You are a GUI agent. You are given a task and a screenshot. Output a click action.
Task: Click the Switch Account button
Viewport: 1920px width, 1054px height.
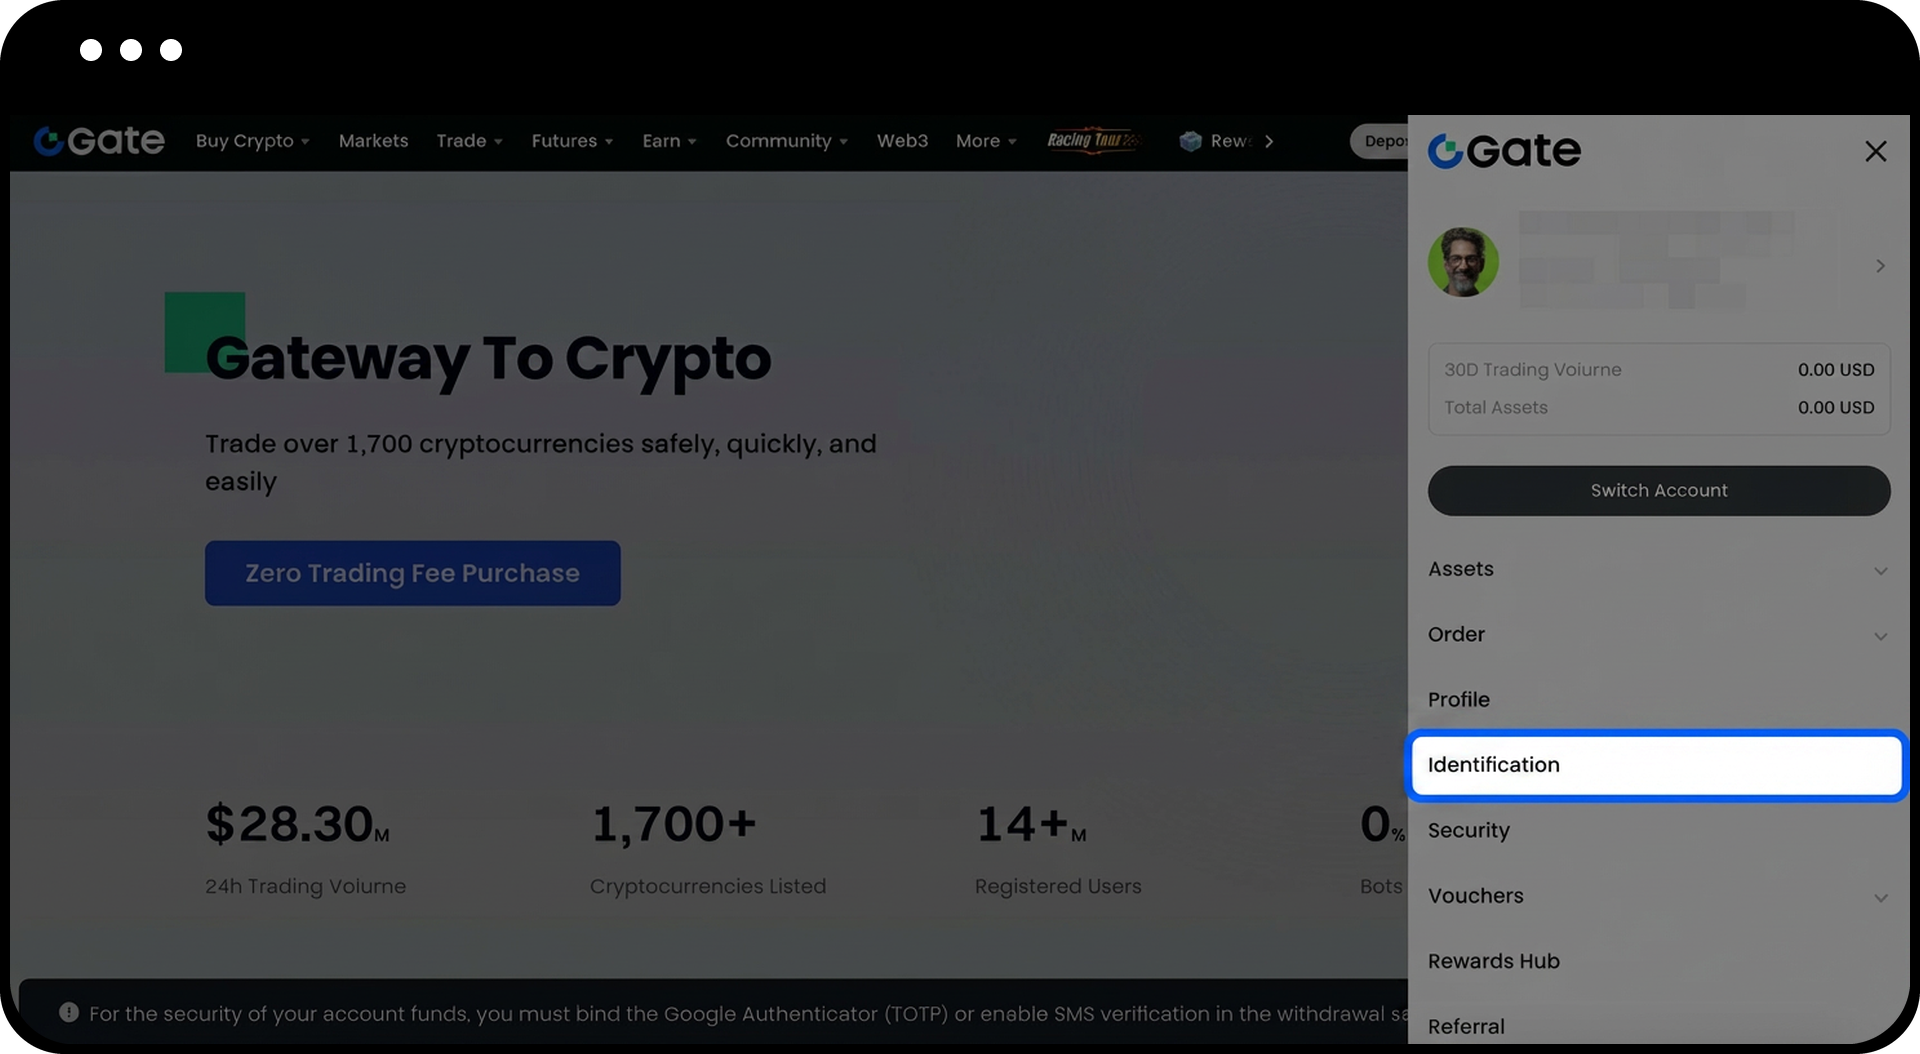[1658, 490]
